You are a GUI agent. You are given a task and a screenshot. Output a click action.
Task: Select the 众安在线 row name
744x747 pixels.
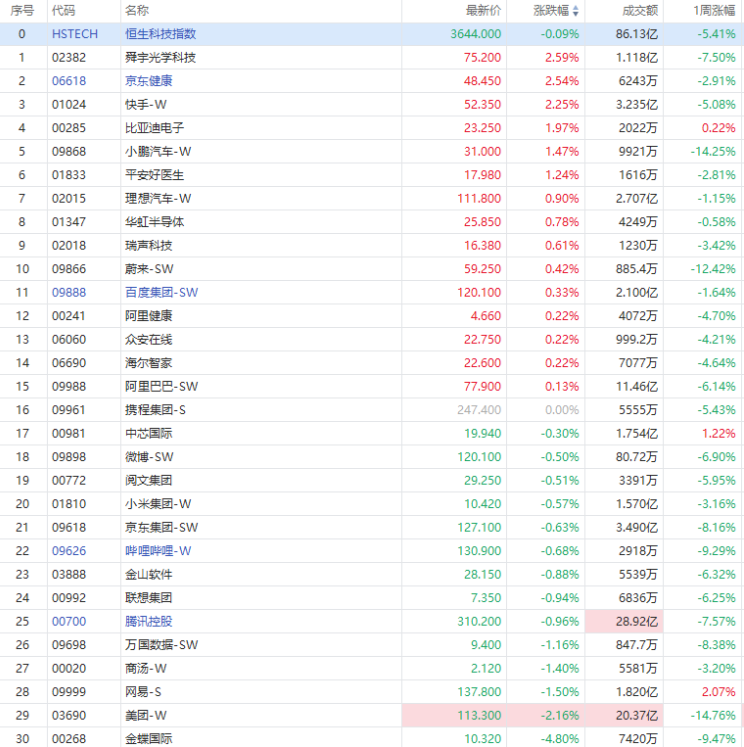[x=148, y=340]
